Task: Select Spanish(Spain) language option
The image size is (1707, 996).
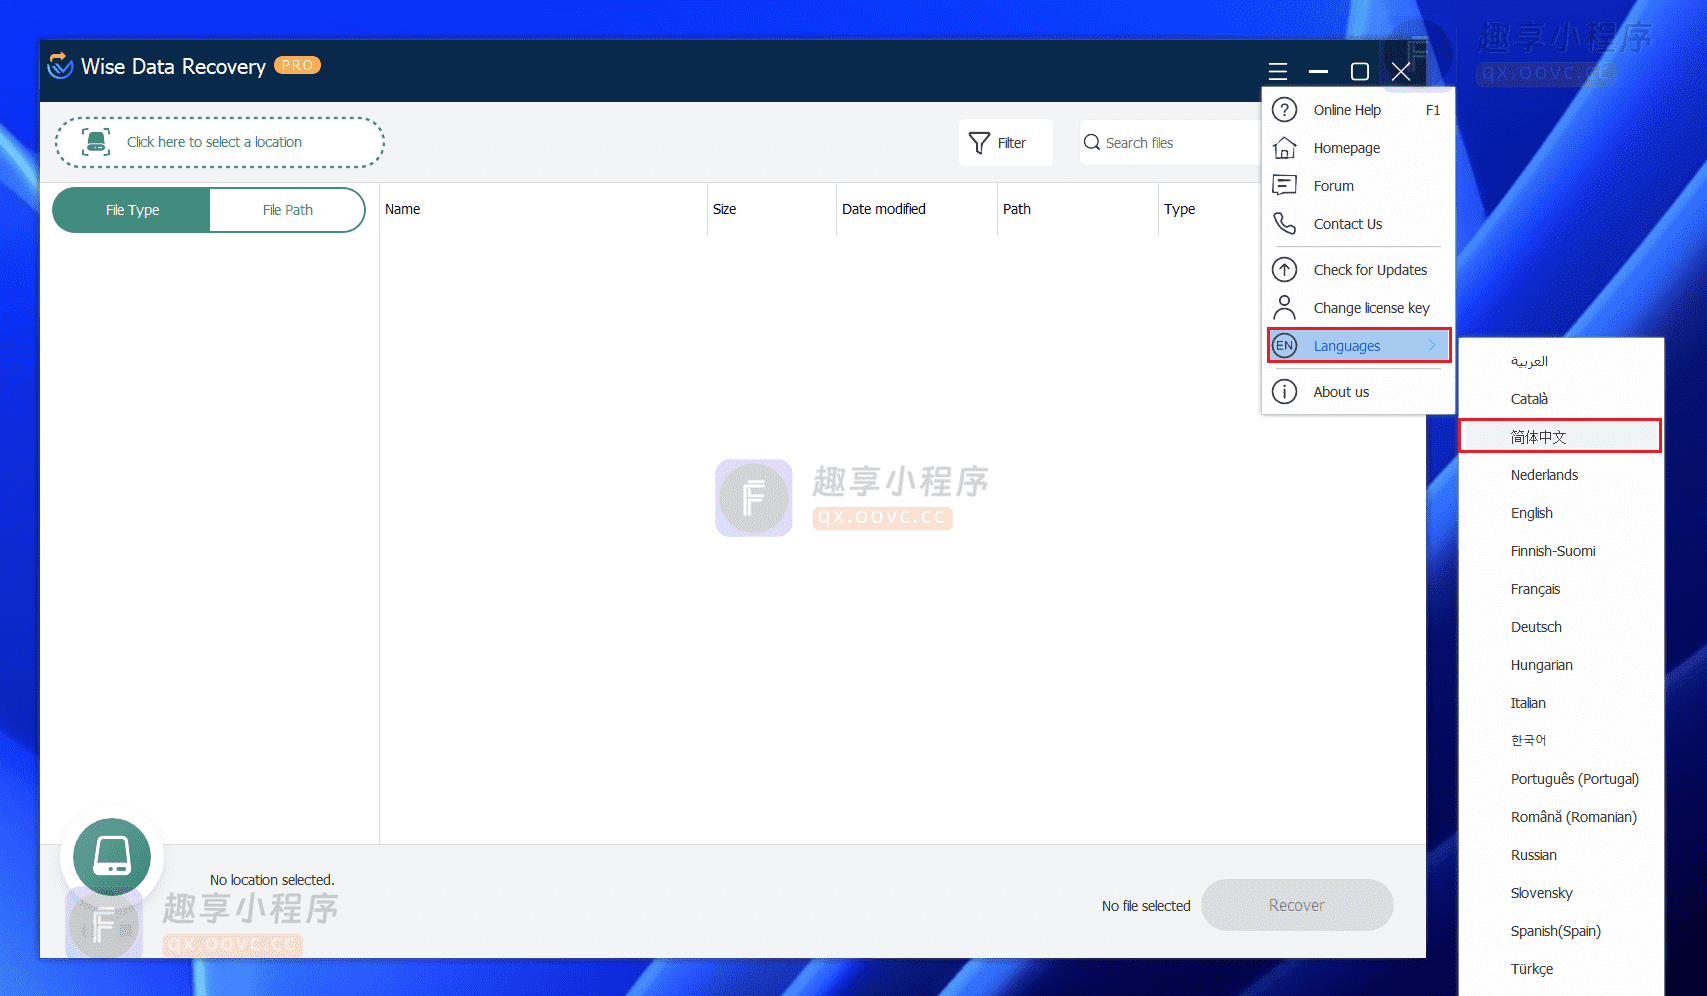Action: tap(1561, 931)
